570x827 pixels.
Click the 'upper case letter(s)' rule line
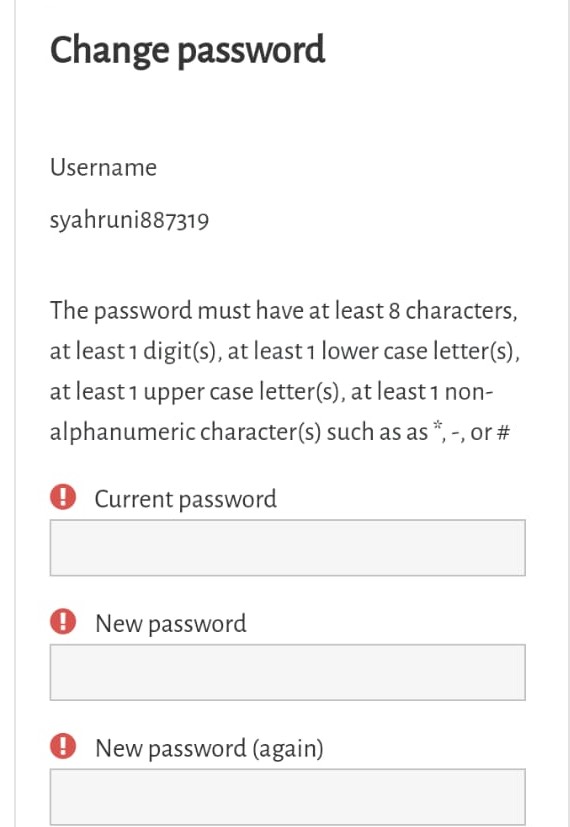coord(271,392)
